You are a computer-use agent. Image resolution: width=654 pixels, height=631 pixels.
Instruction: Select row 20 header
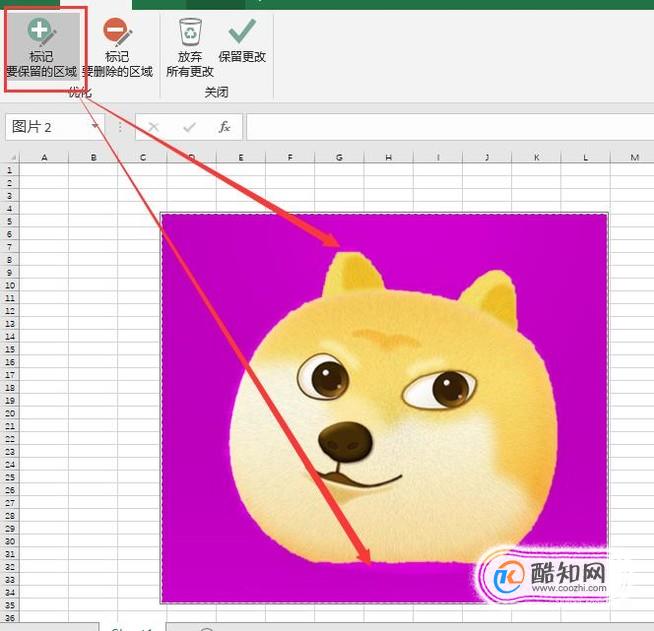click(x=10, y=413)
